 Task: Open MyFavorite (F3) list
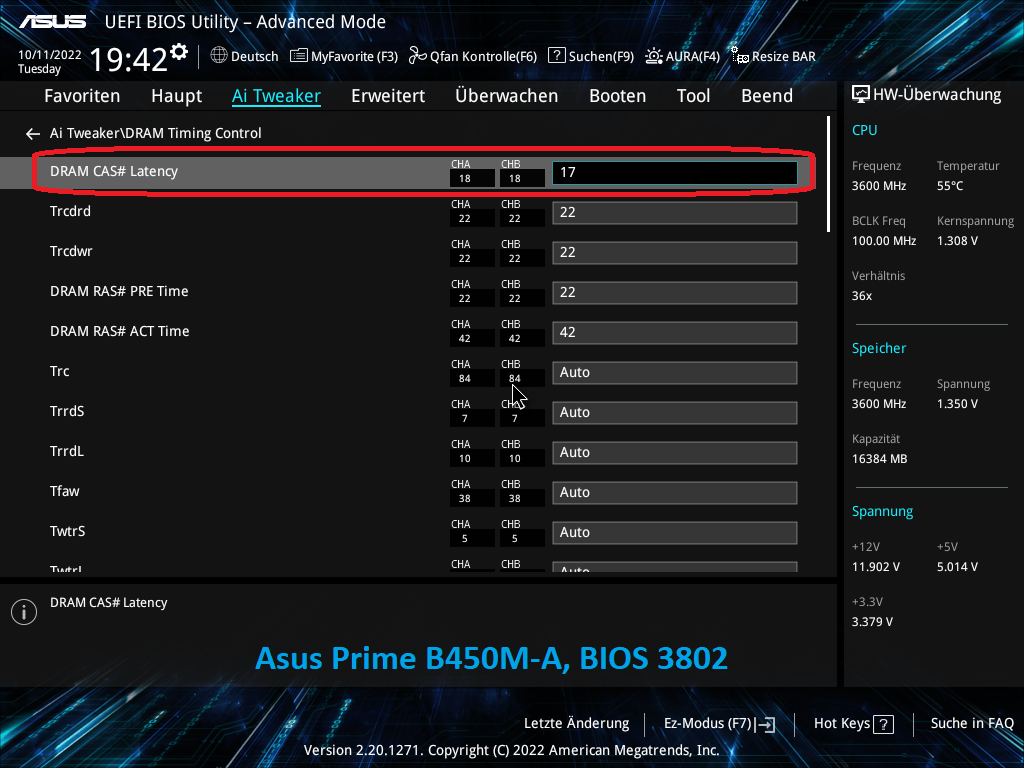(x=344, y=56)
